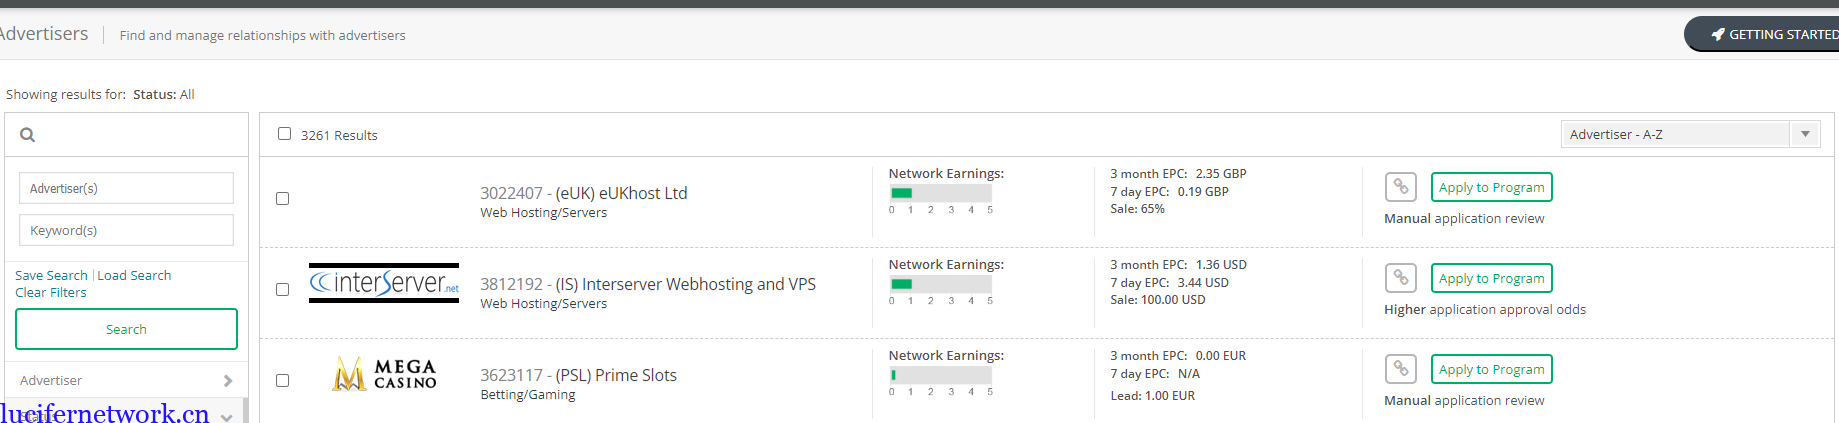Expand the collapsed filter section below Advertiser

tap(227, 416)
